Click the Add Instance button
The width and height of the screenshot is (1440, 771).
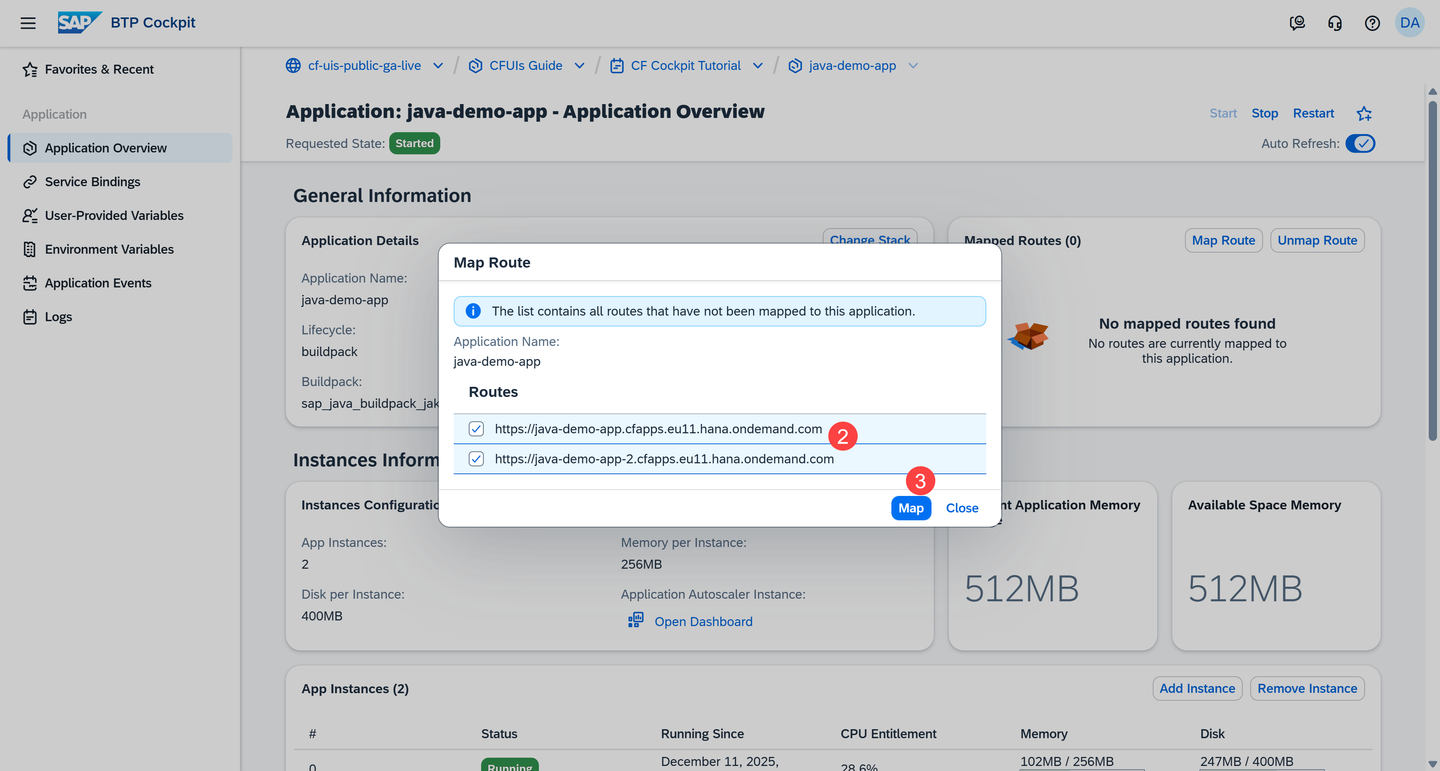click(1198, 688)
